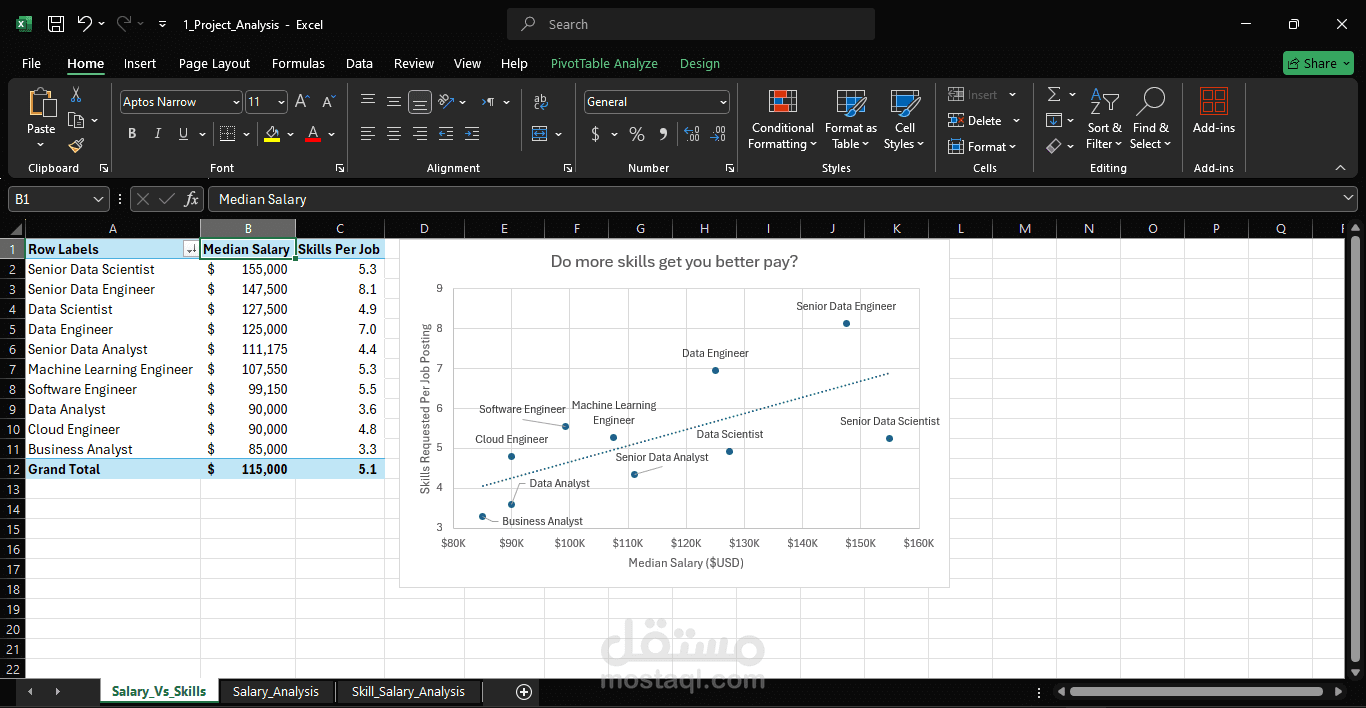Expand the formula bar chevron
The height and width of the screenshot is (708, 1366).
[x=1347, y=199]
